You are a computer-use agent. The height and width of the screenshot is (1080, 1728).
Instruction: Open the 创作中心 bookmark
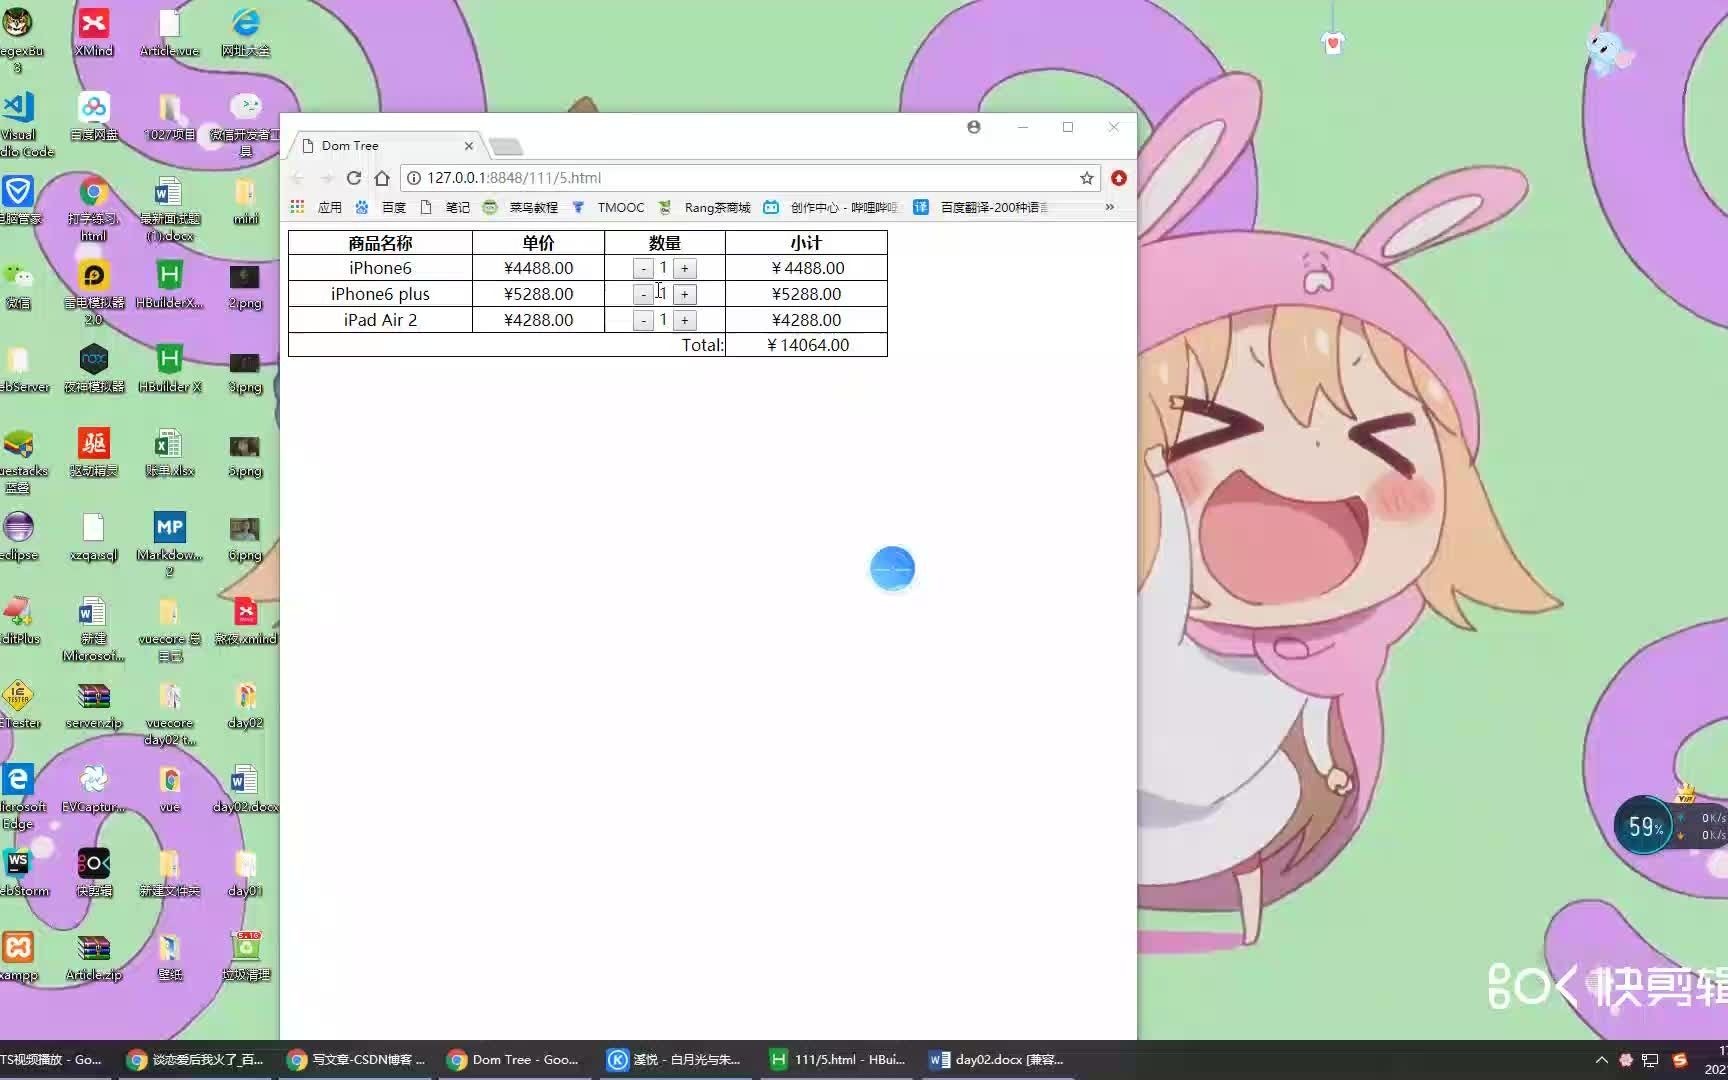[x=830, y=207]
